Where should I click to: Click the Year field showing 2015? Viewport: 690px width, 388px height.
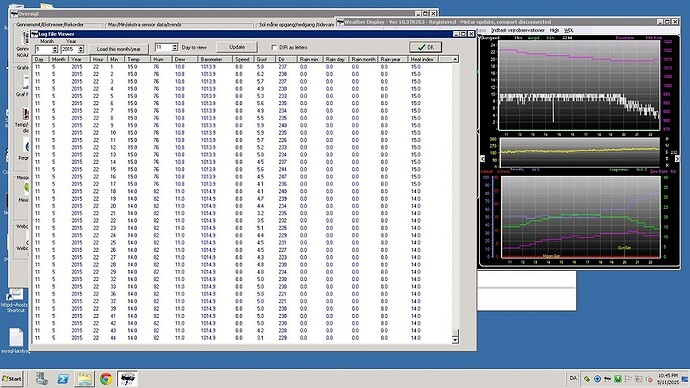tap(69, 49)
